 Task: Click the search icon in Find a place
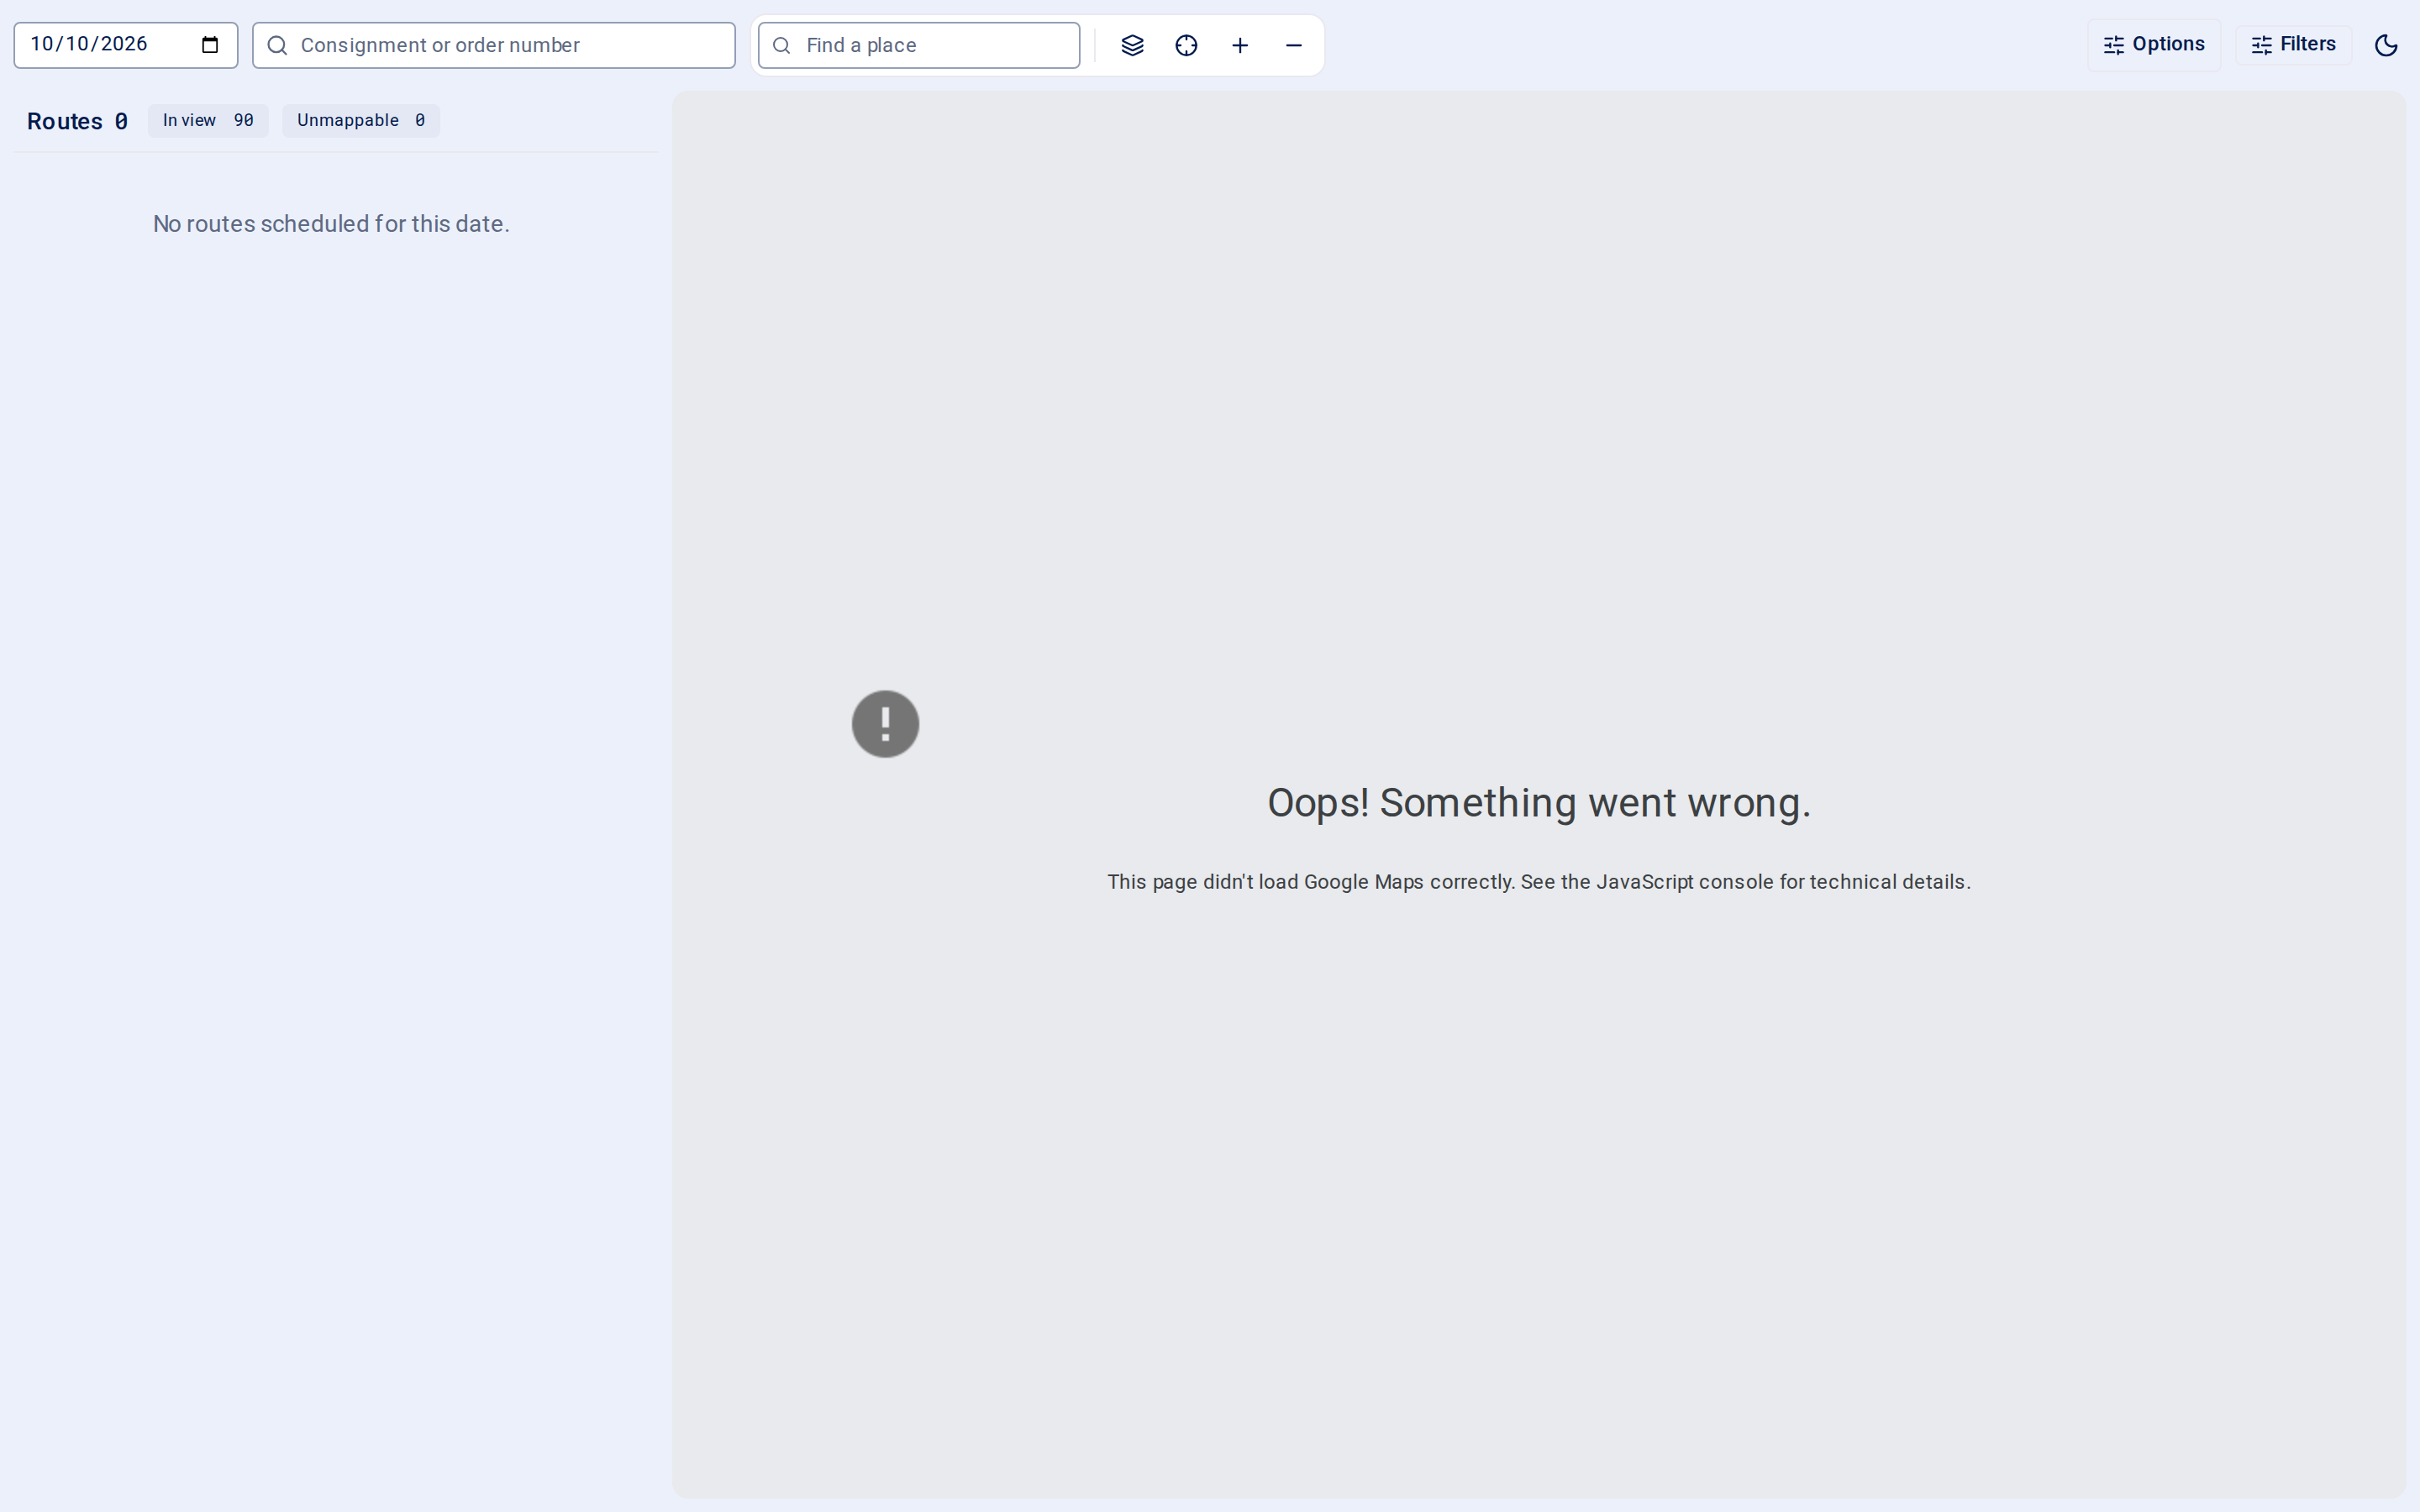(782, 45)
